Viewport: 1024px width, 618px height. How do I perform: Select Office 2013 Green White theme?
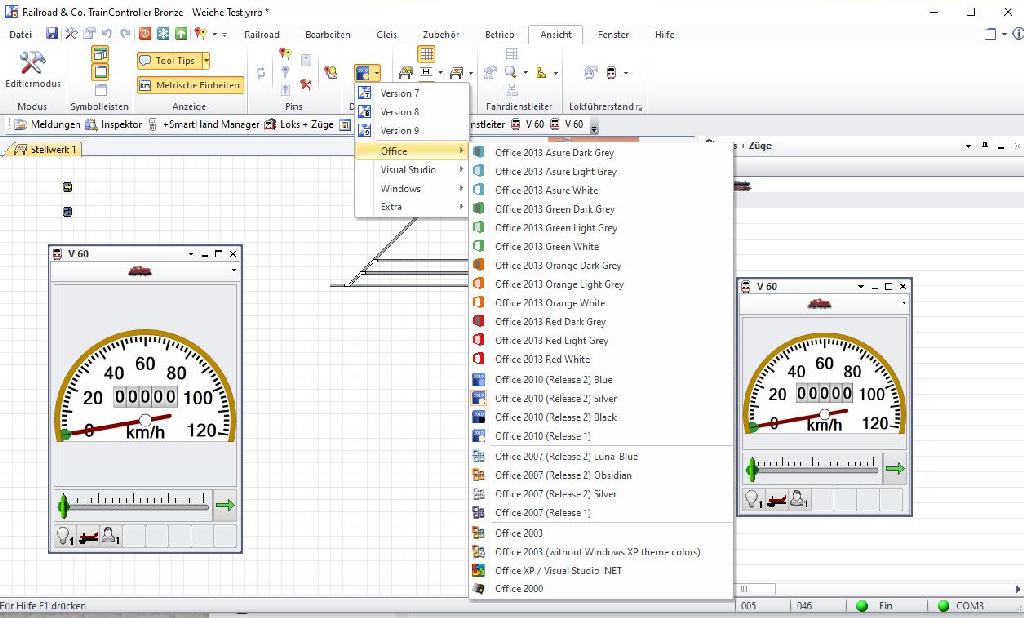(x=547, y=247)
